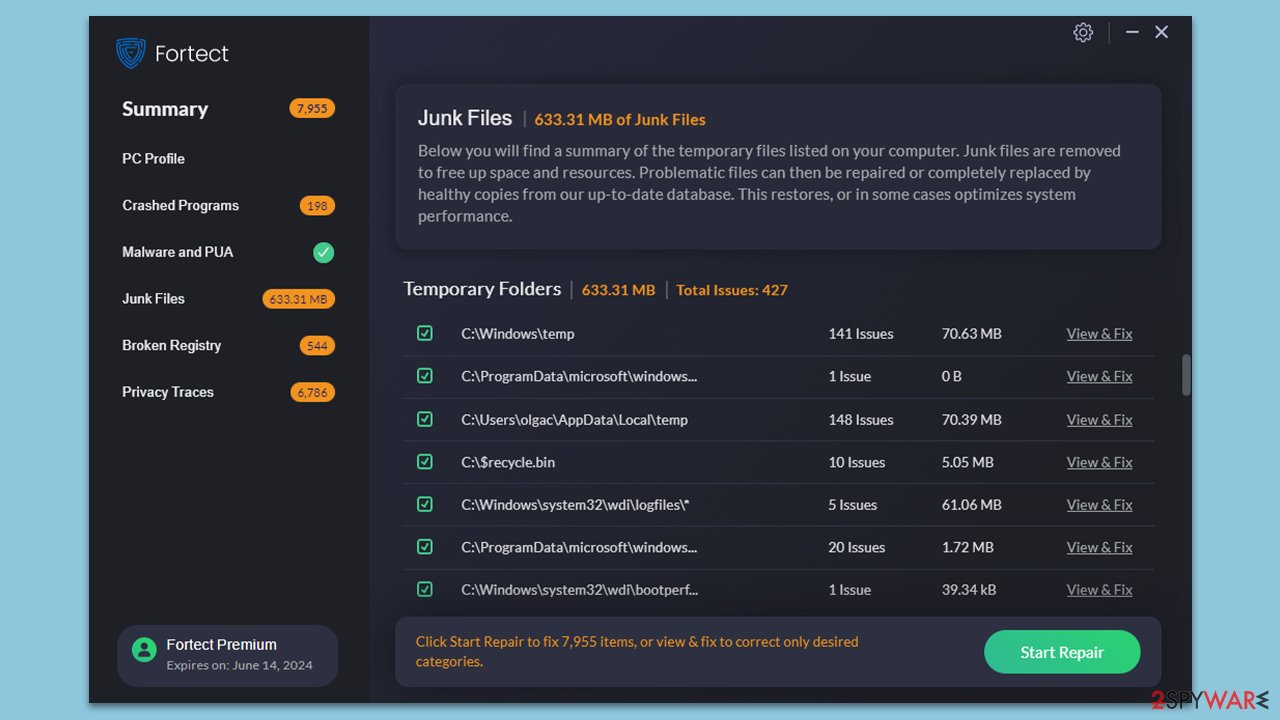The width and height of the screenshot is (1280, 720).
Task: Click the 'Total Issues: 427' text
Action: click(x=732, y=290)
